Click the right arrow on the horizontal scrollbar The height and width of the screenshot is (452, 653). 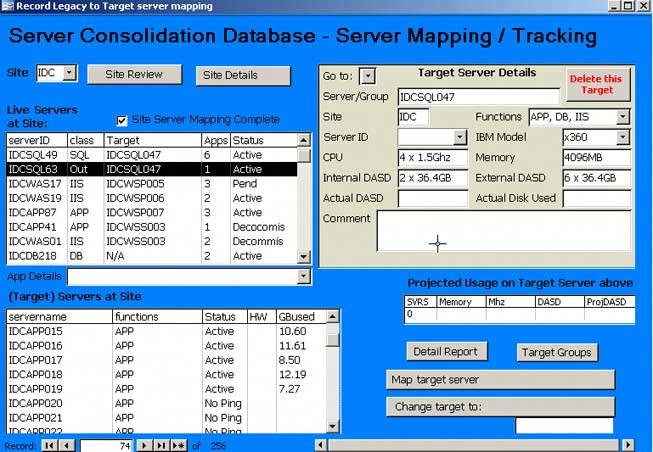(x=627, y=444)
